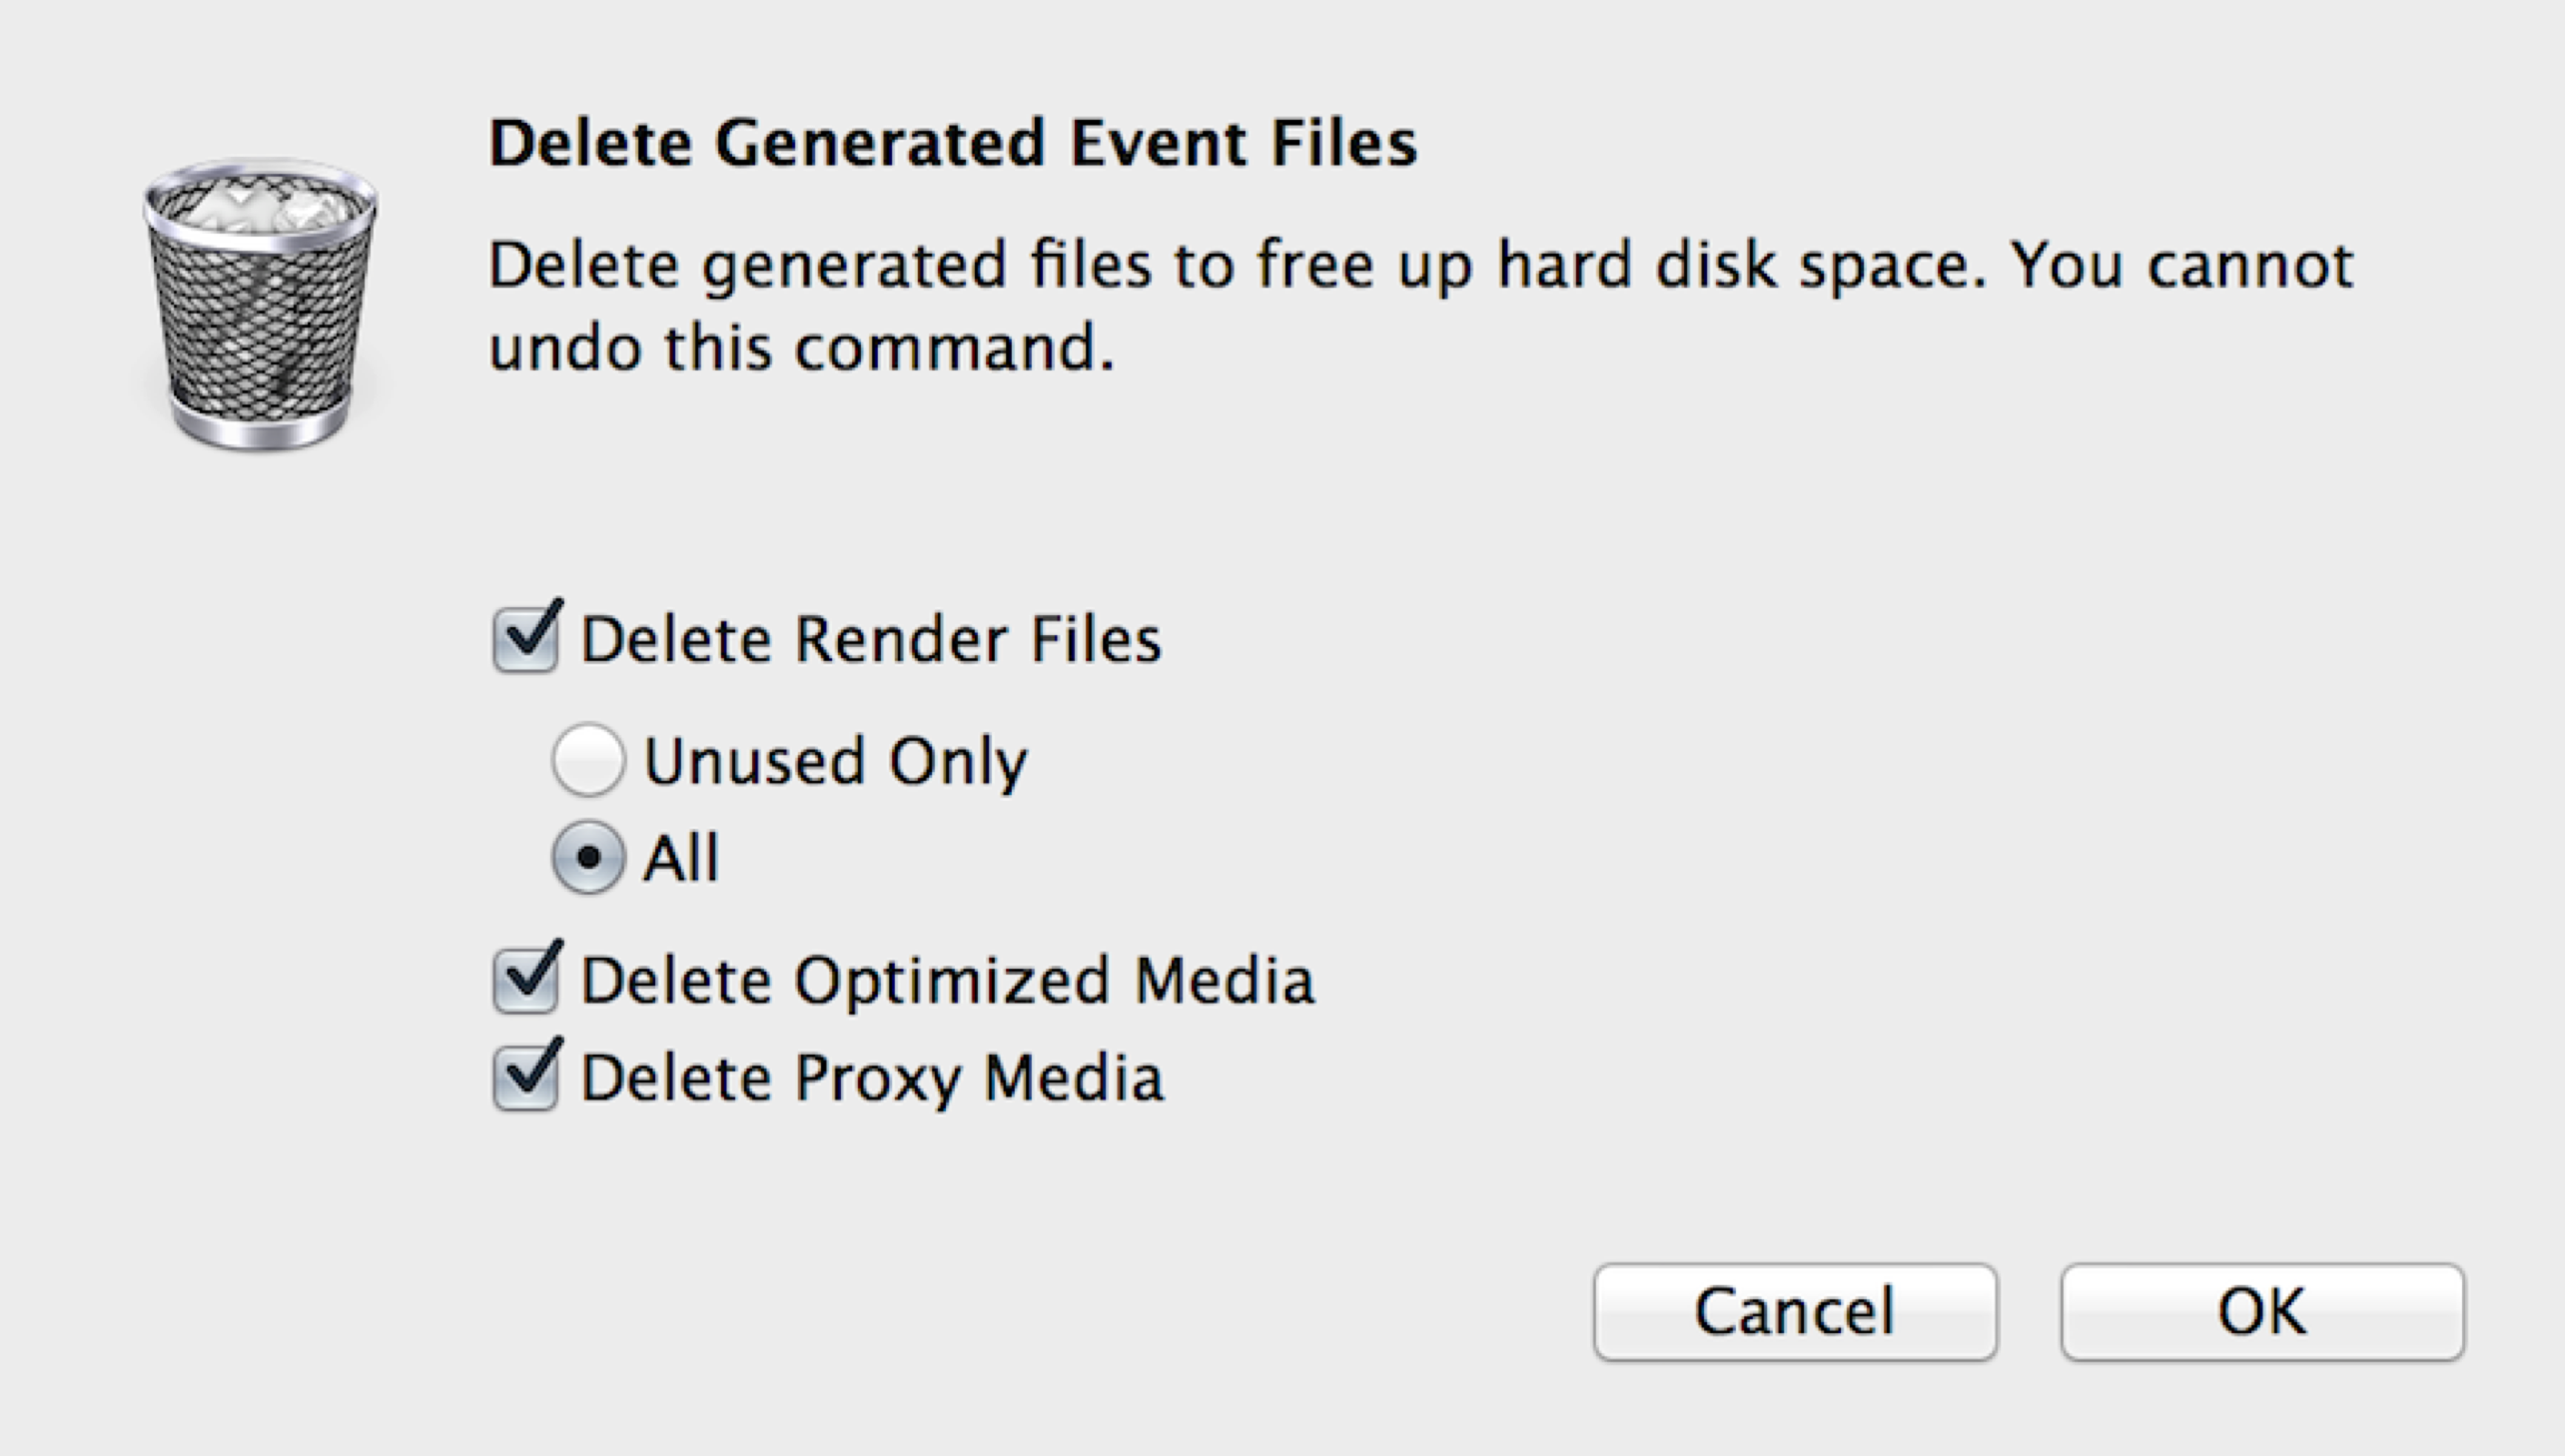Confirm deletion with the OK button
Viewport: 2565px width, 1456px height.
(2262, 1311)
